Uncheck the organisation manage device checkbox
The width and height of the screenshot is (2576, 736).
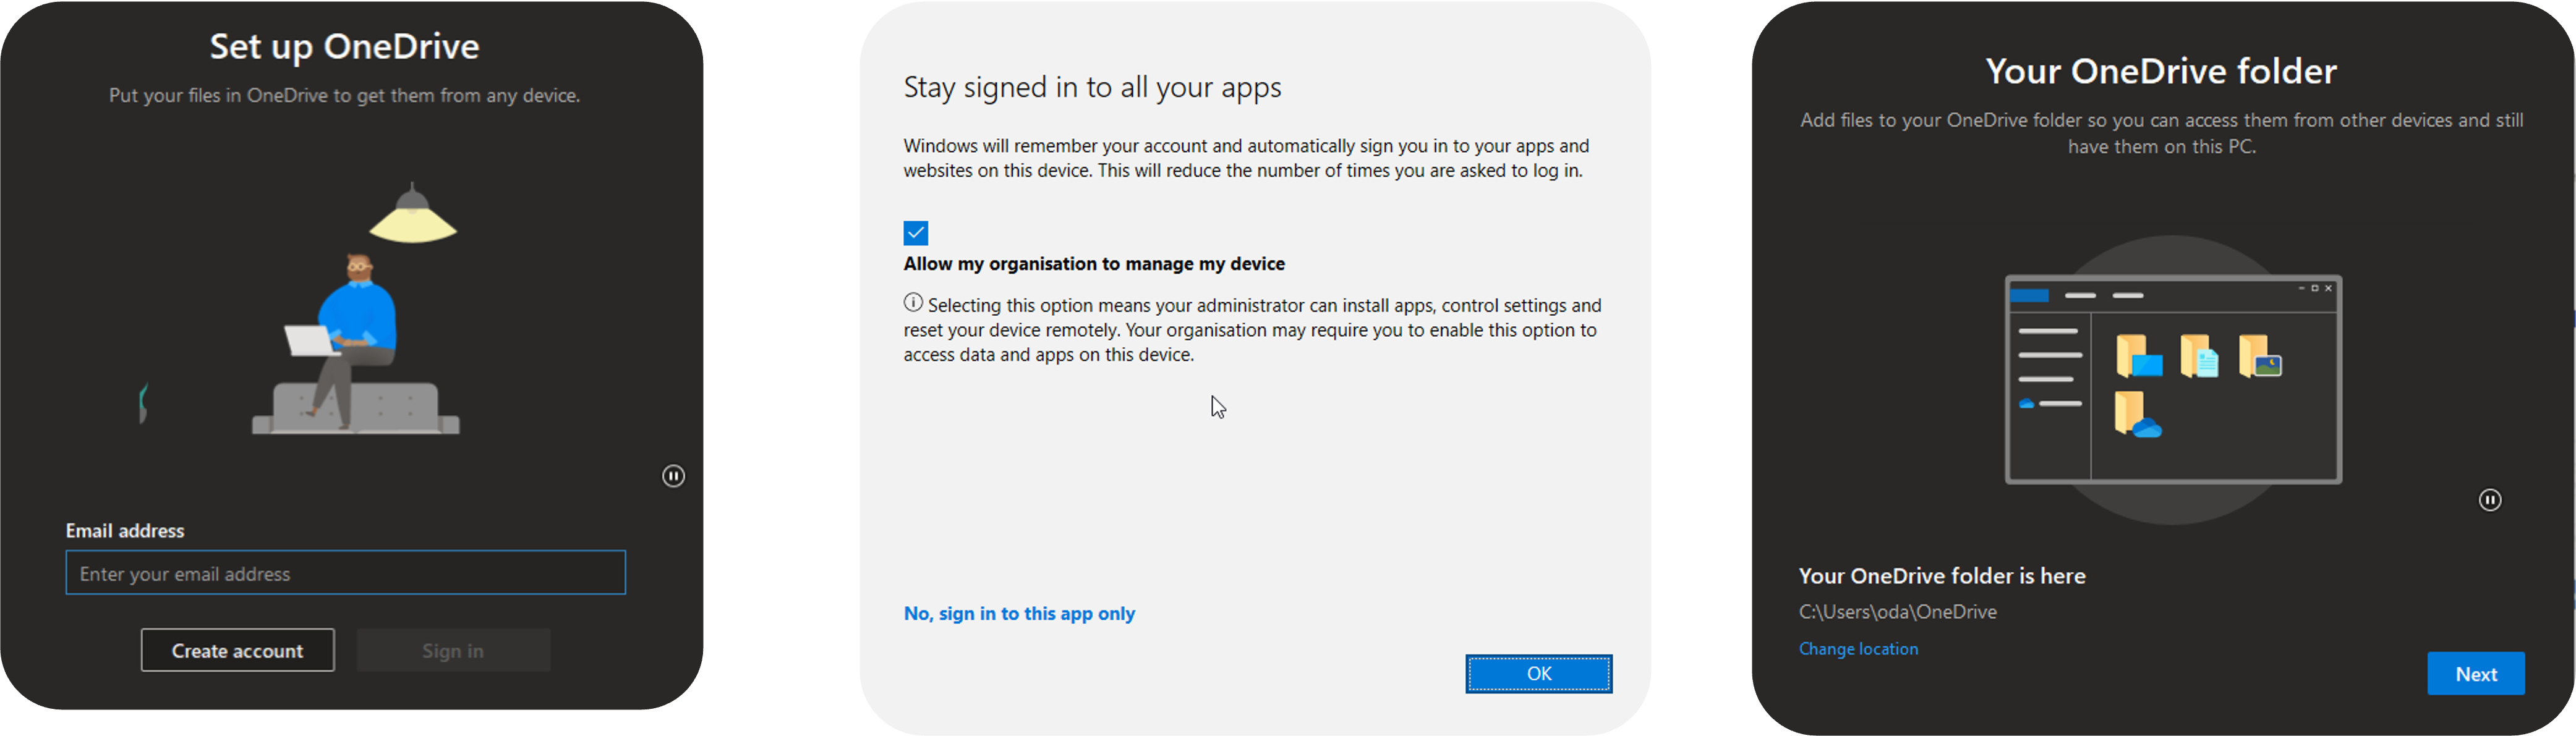click(x=915, y=233)
